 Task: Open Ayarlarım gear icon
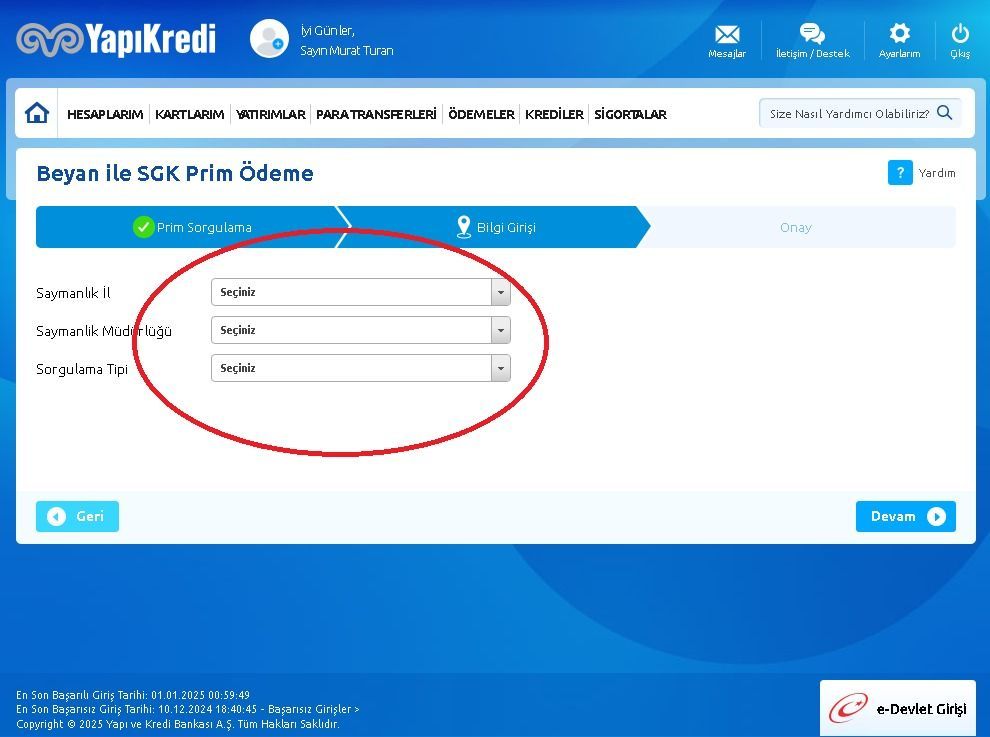(899, 34)
